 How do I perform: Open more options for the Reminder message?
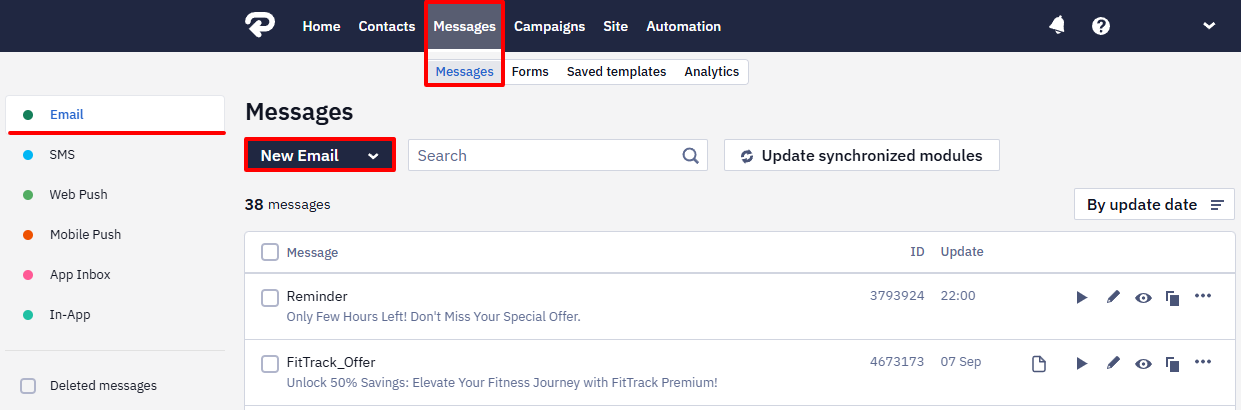pos(1203,296)
